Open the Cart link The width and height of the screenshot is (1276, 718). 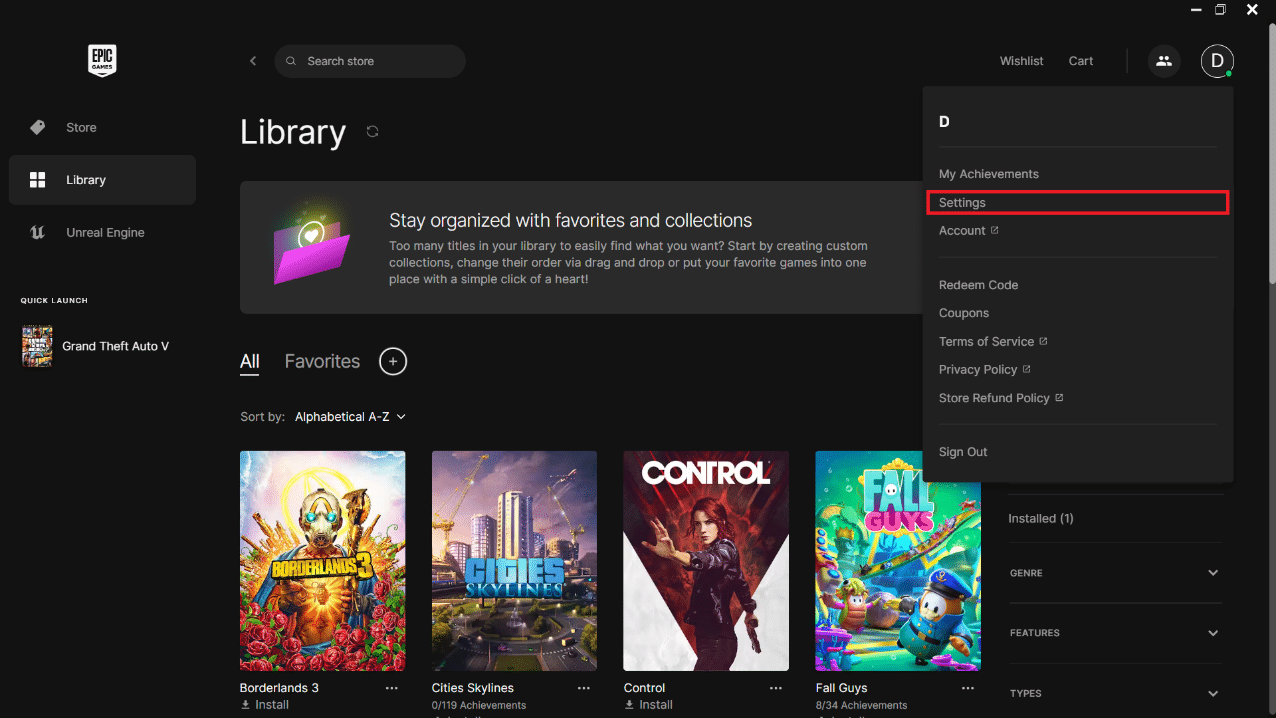coord(1081,61)
